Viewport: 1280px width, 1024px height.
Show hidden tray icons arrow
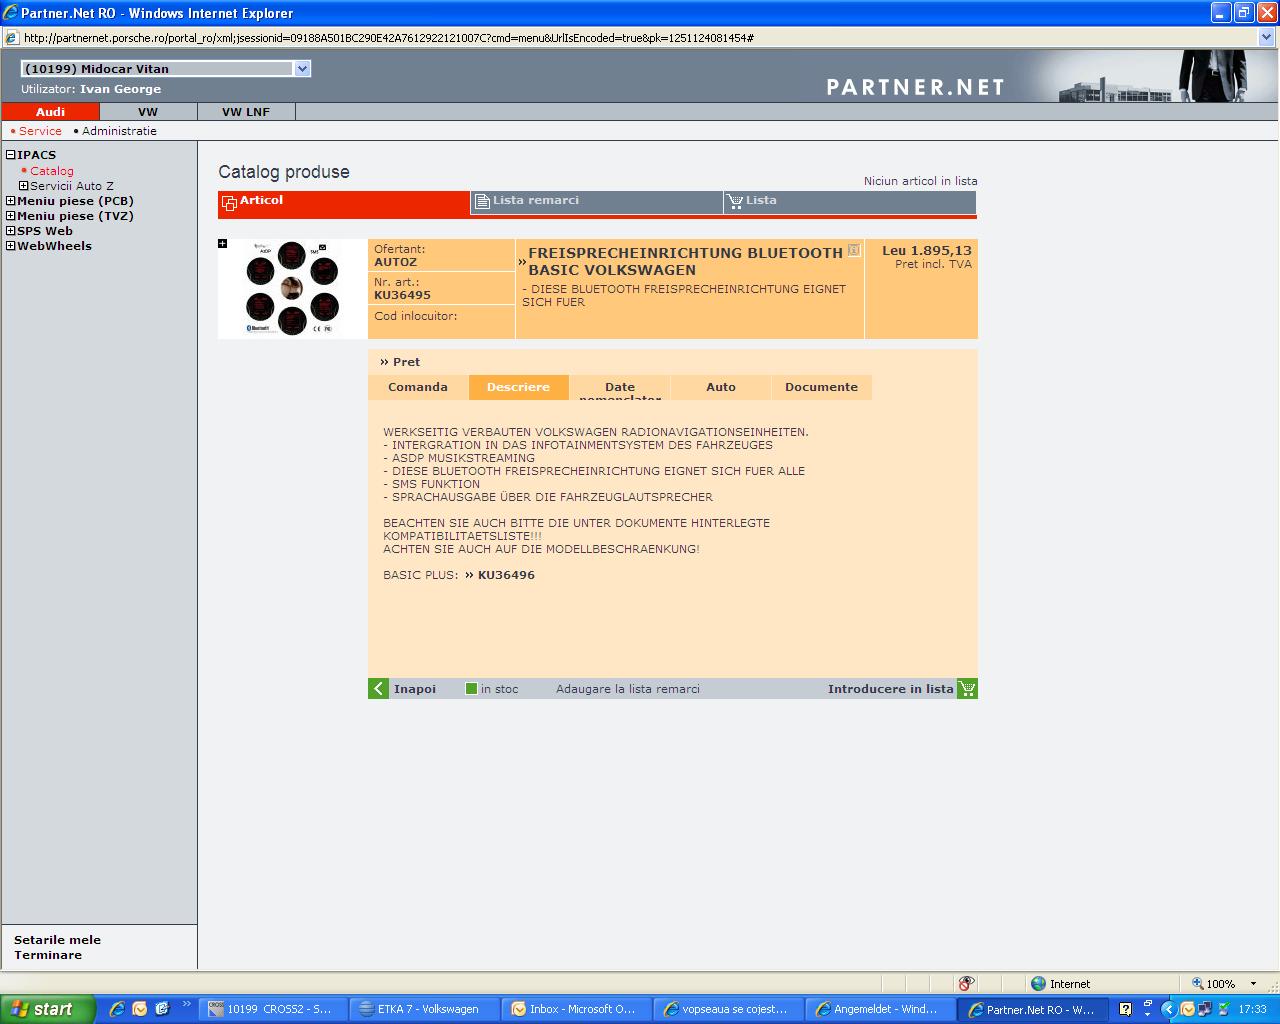1168,1009
